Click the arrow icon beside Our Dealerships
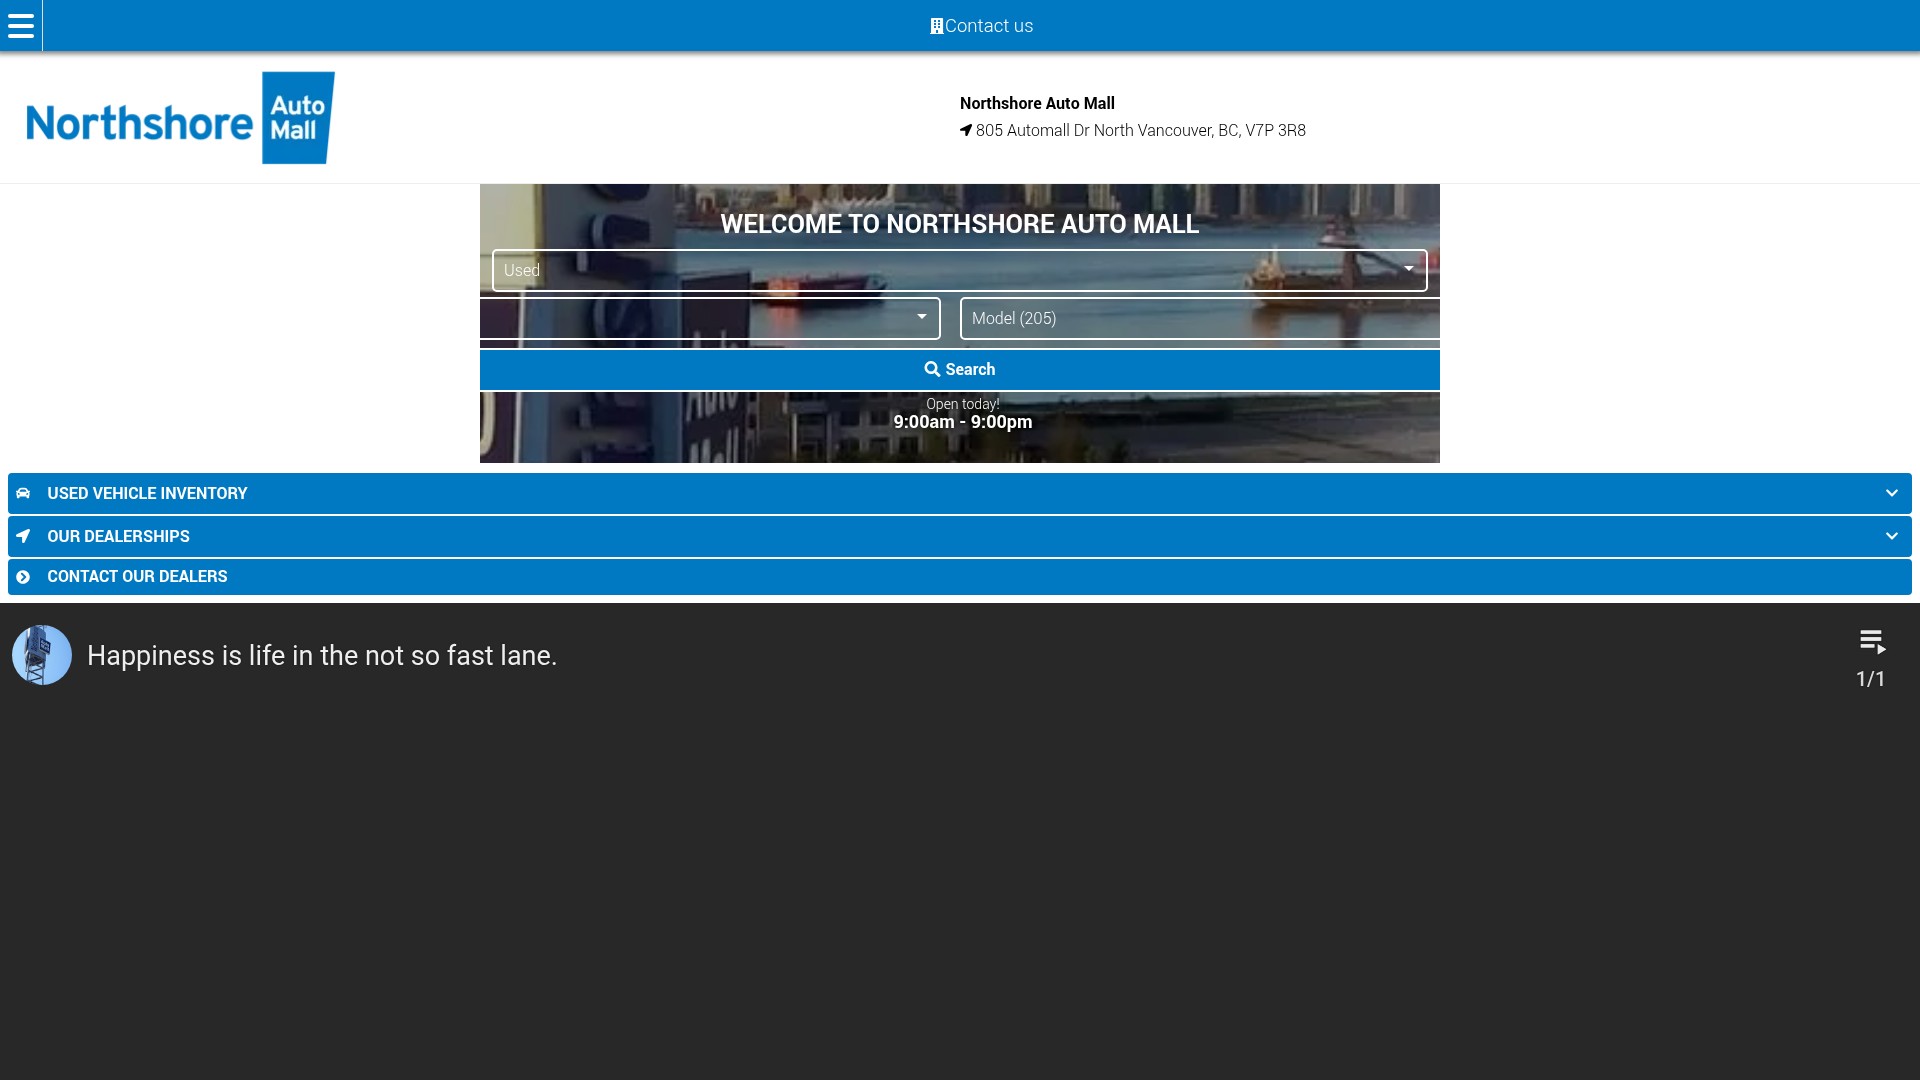Viewport: 1920px width, 1080px height. pyautogui.click(x=23, y=536)
